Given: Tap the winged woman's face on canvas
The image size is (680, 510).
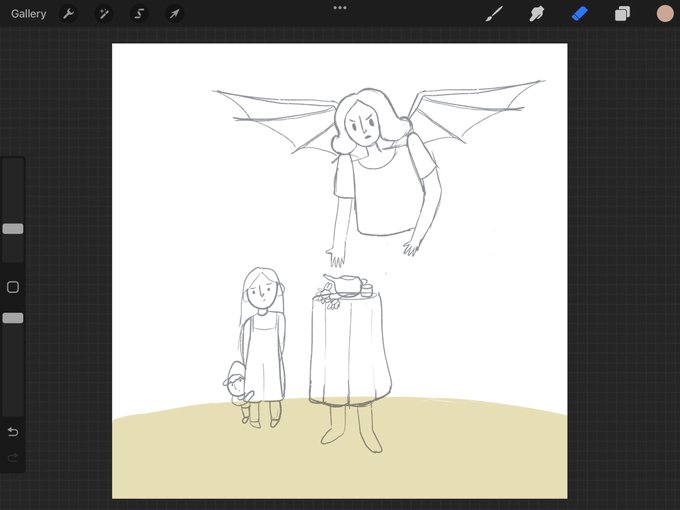Looking at the screenshot, I should click(x=363, y=123).
